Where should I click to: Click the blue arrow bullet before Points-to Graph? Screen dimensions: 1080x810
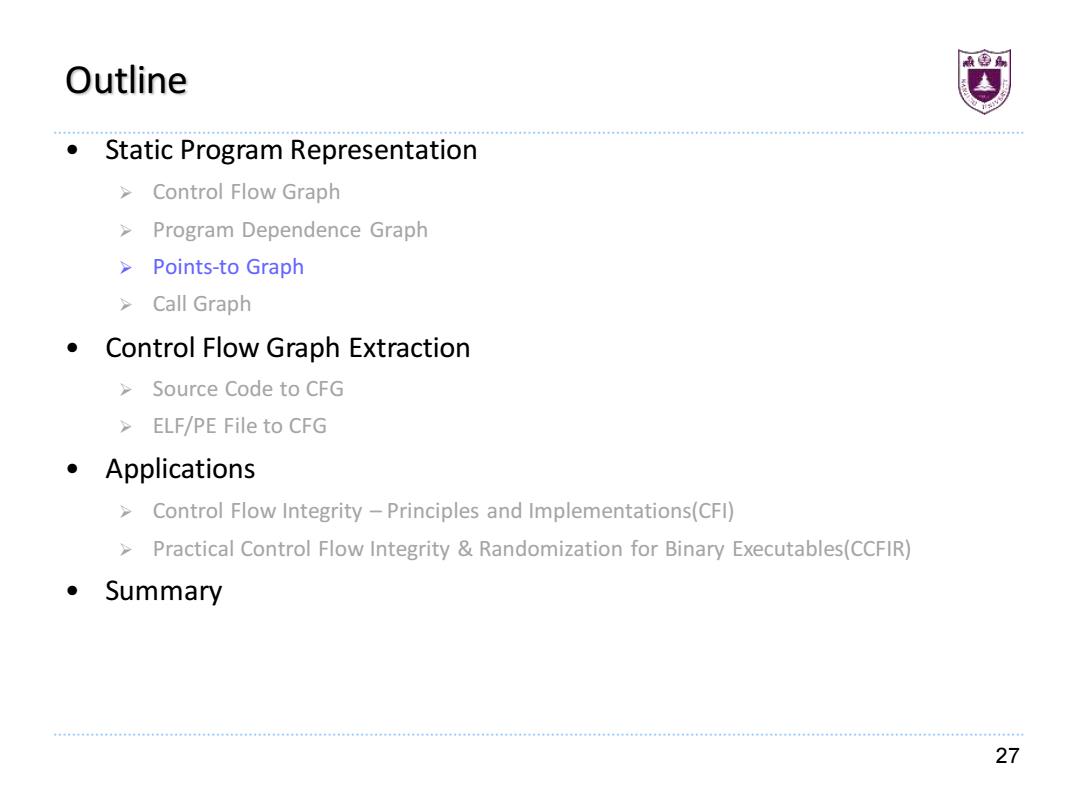125,268
